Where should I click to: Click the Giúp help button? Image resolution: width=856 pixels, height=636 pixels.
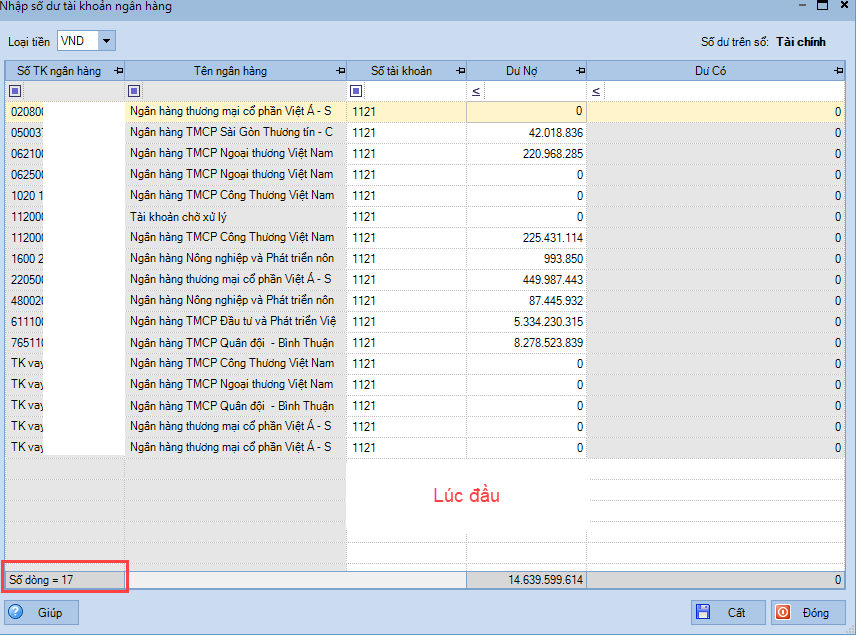point(42,612)
